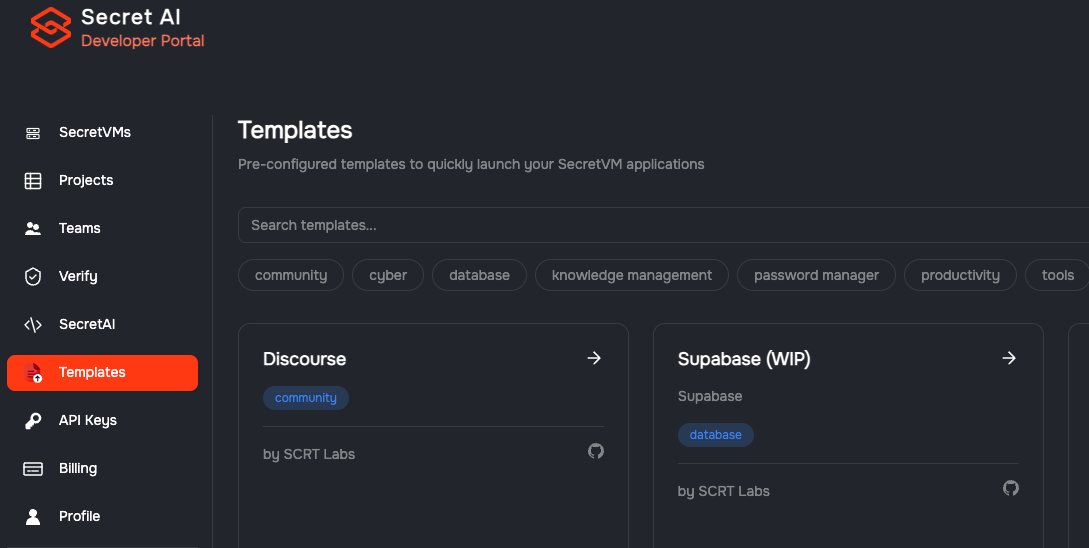Open the Verify page
The image size is (1089, 548).
103,276
